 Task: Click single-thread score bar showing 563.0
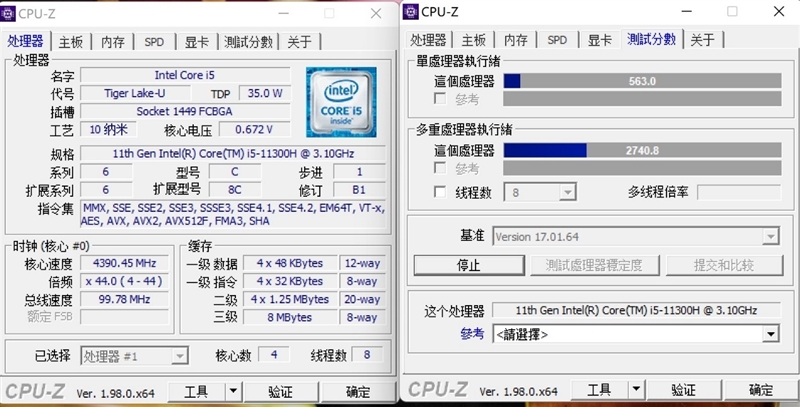642,81
